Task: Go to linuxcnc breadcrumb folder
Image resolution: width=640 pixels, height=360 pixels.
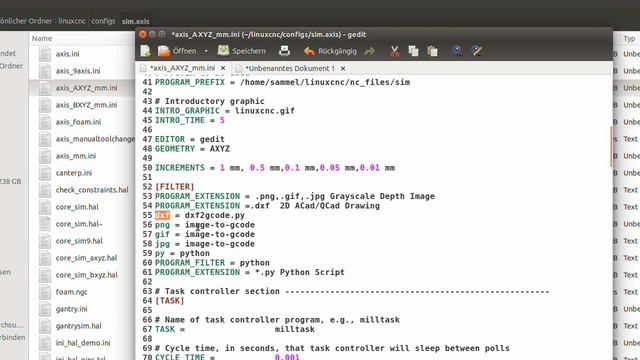Action: pyautogui.click(x=72, y=21)
